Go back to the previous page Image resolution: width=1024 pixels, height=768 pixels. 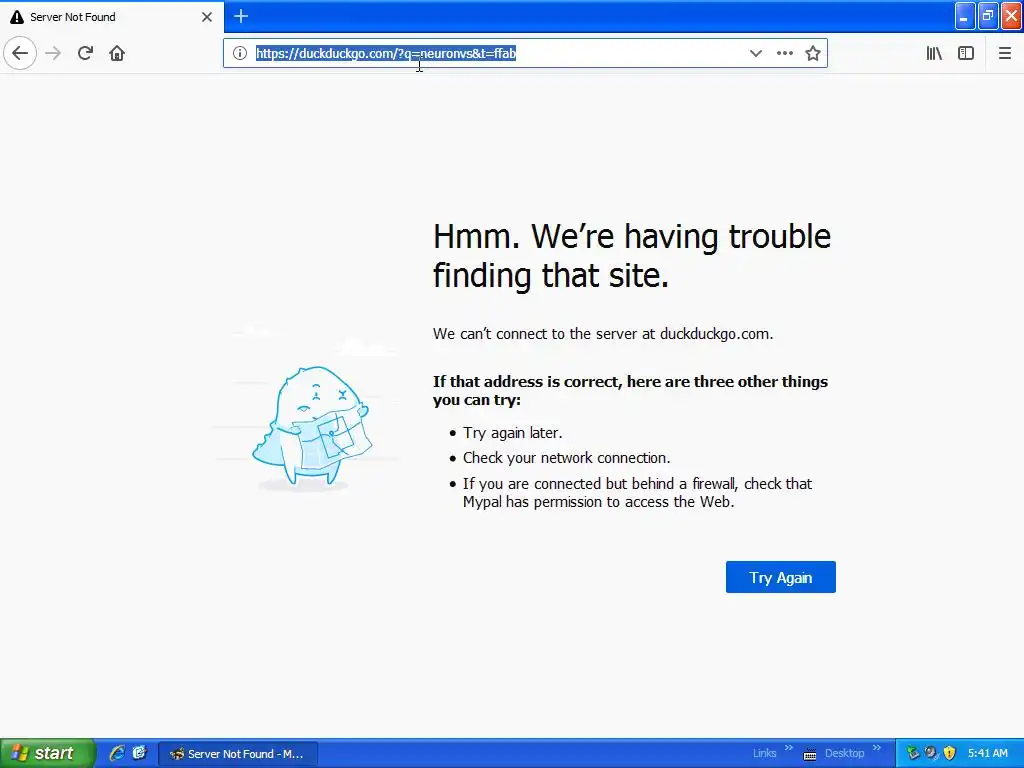(x=20, y=53)
